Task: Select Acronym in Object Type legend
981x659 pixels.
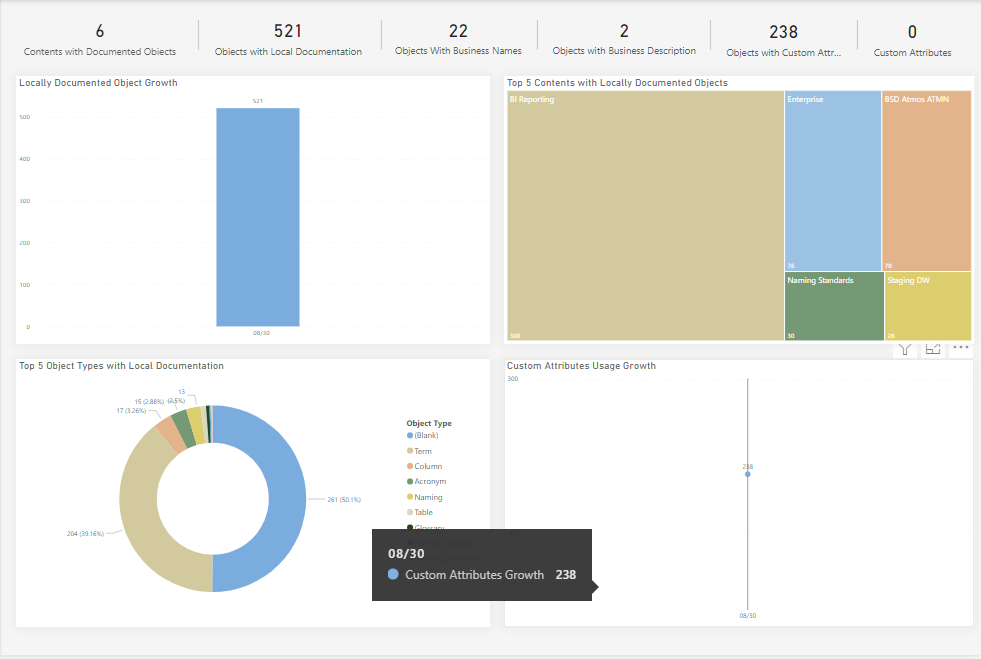Action: (x=429, y=482)
